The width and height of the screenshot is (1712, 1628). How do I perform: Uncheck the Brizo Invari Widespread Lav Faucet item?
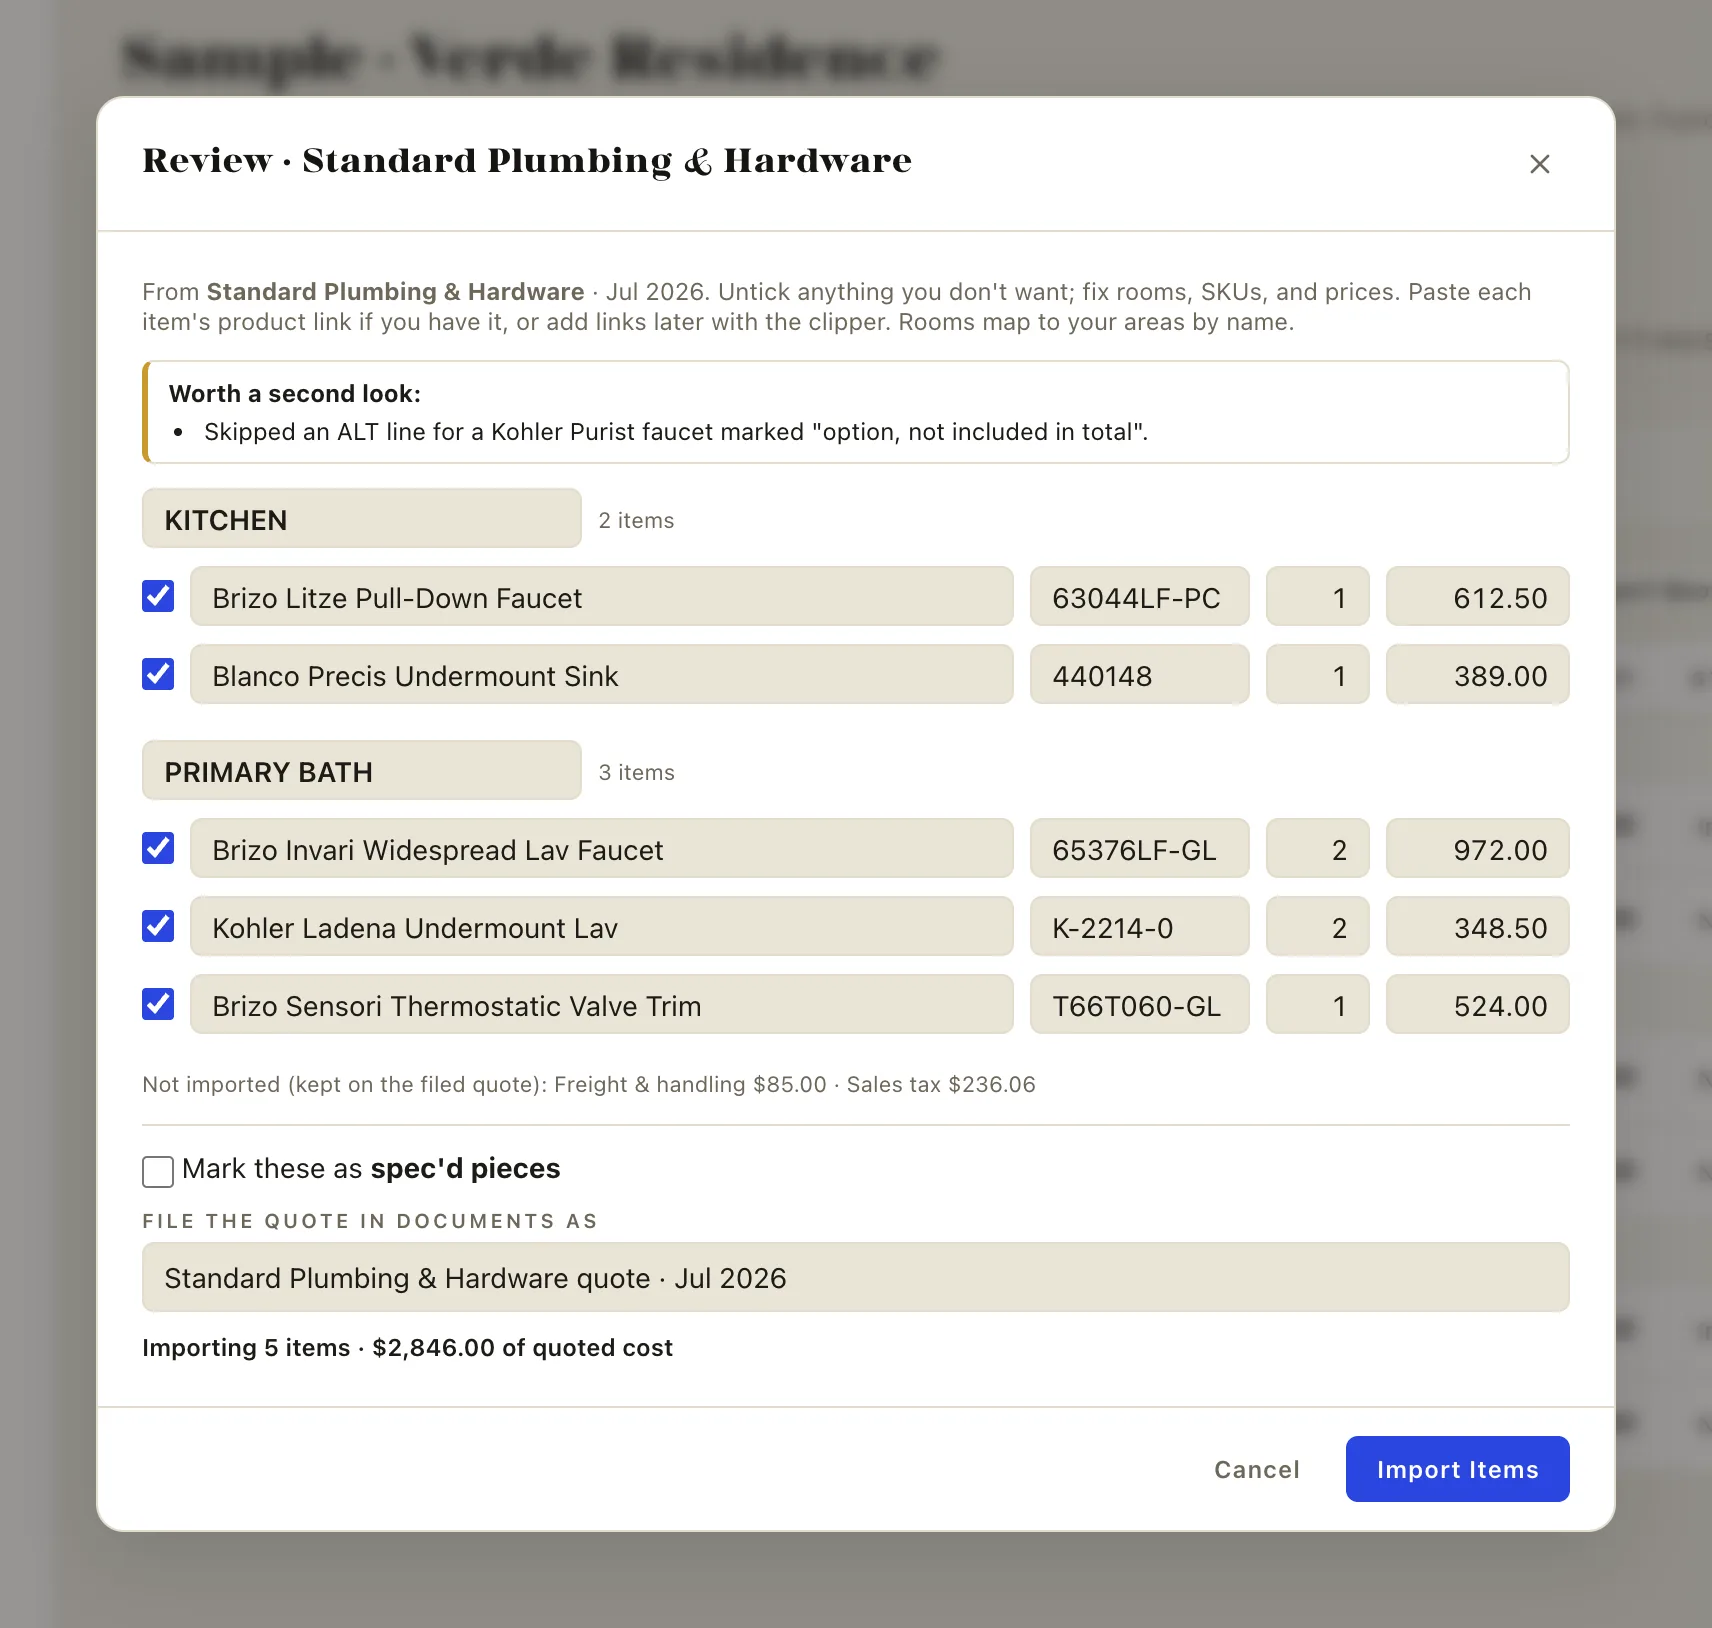pyautogui.click(x=158, y=848)
